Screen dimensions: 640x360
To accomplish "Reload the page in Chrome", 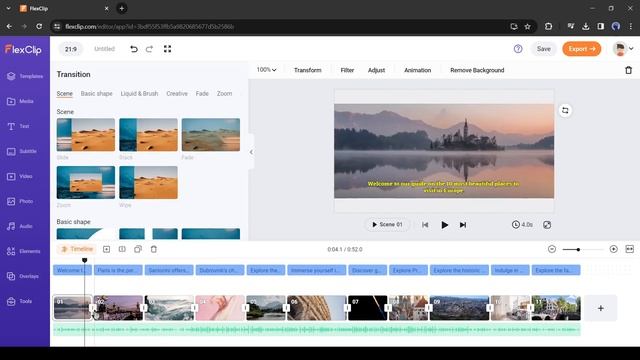I will (x=39, y=27).
